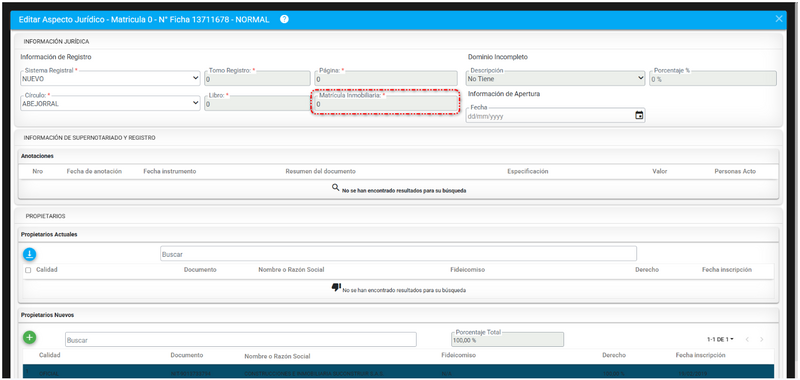Click the Porcentaje Total field
The height and width of the screenshot is (380, 800).
pyautogui.click(x=507, y=339)
